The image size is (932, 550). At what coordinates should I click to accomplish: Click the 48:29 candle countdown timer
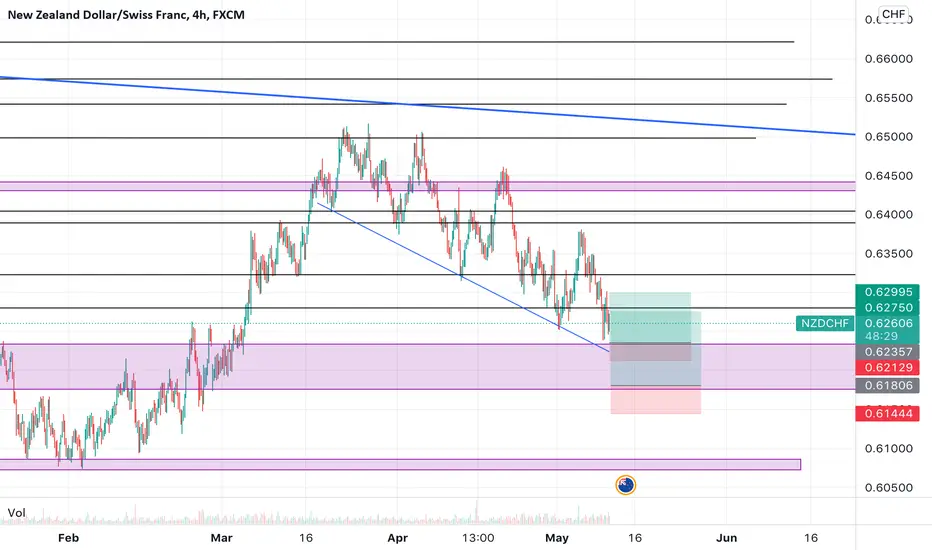(x=881, y=336)
